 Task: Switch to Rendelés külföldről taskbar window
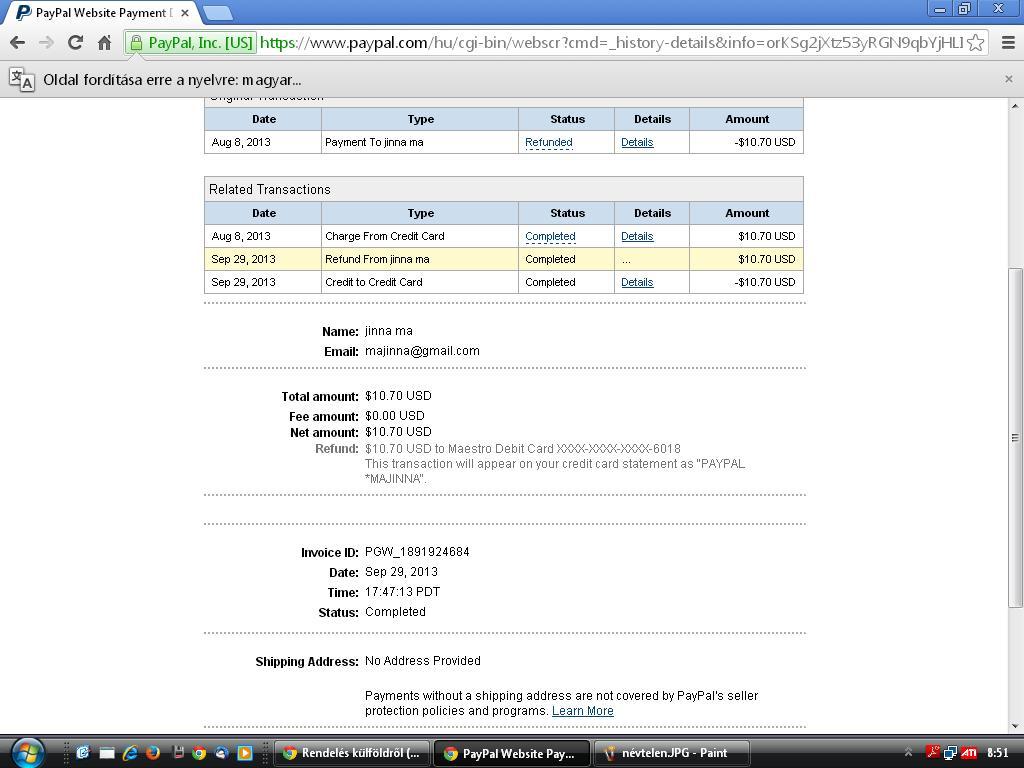click(x=351, y=753)
